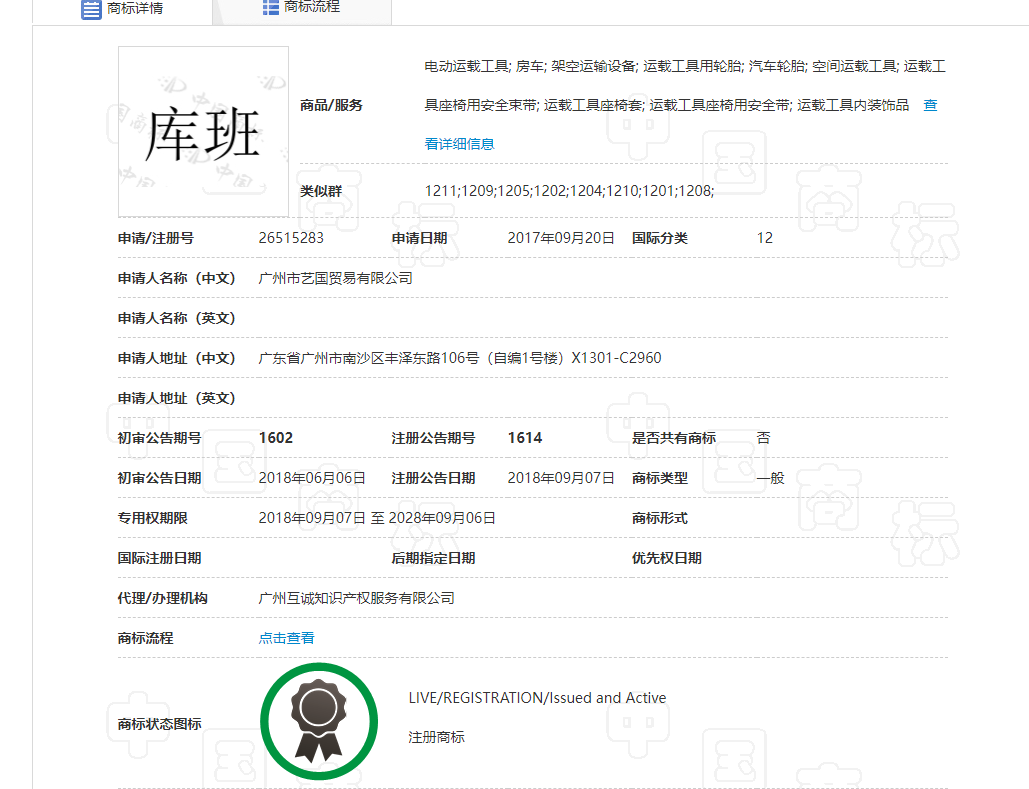Open the 商标流程 tab

[x=312, y=7]
